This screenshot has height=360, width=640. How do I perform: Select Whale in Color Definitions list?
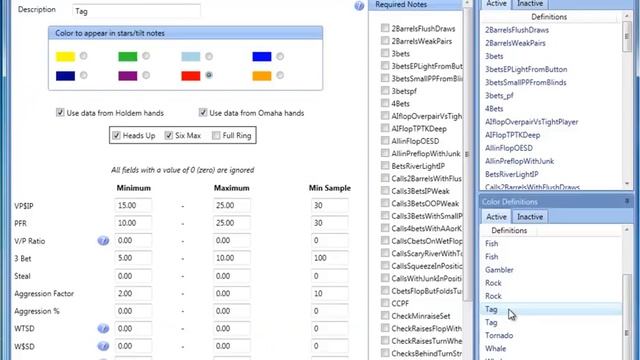(496, 349)
